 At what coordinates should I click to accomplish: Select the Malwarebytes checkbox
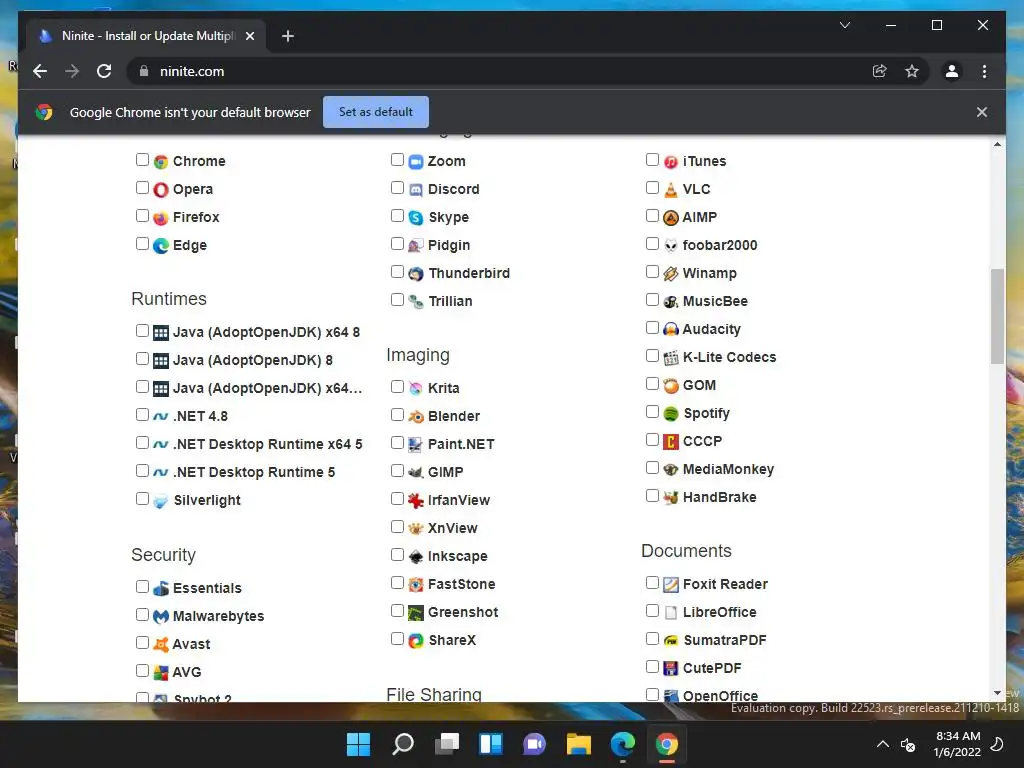click(142, 614)
